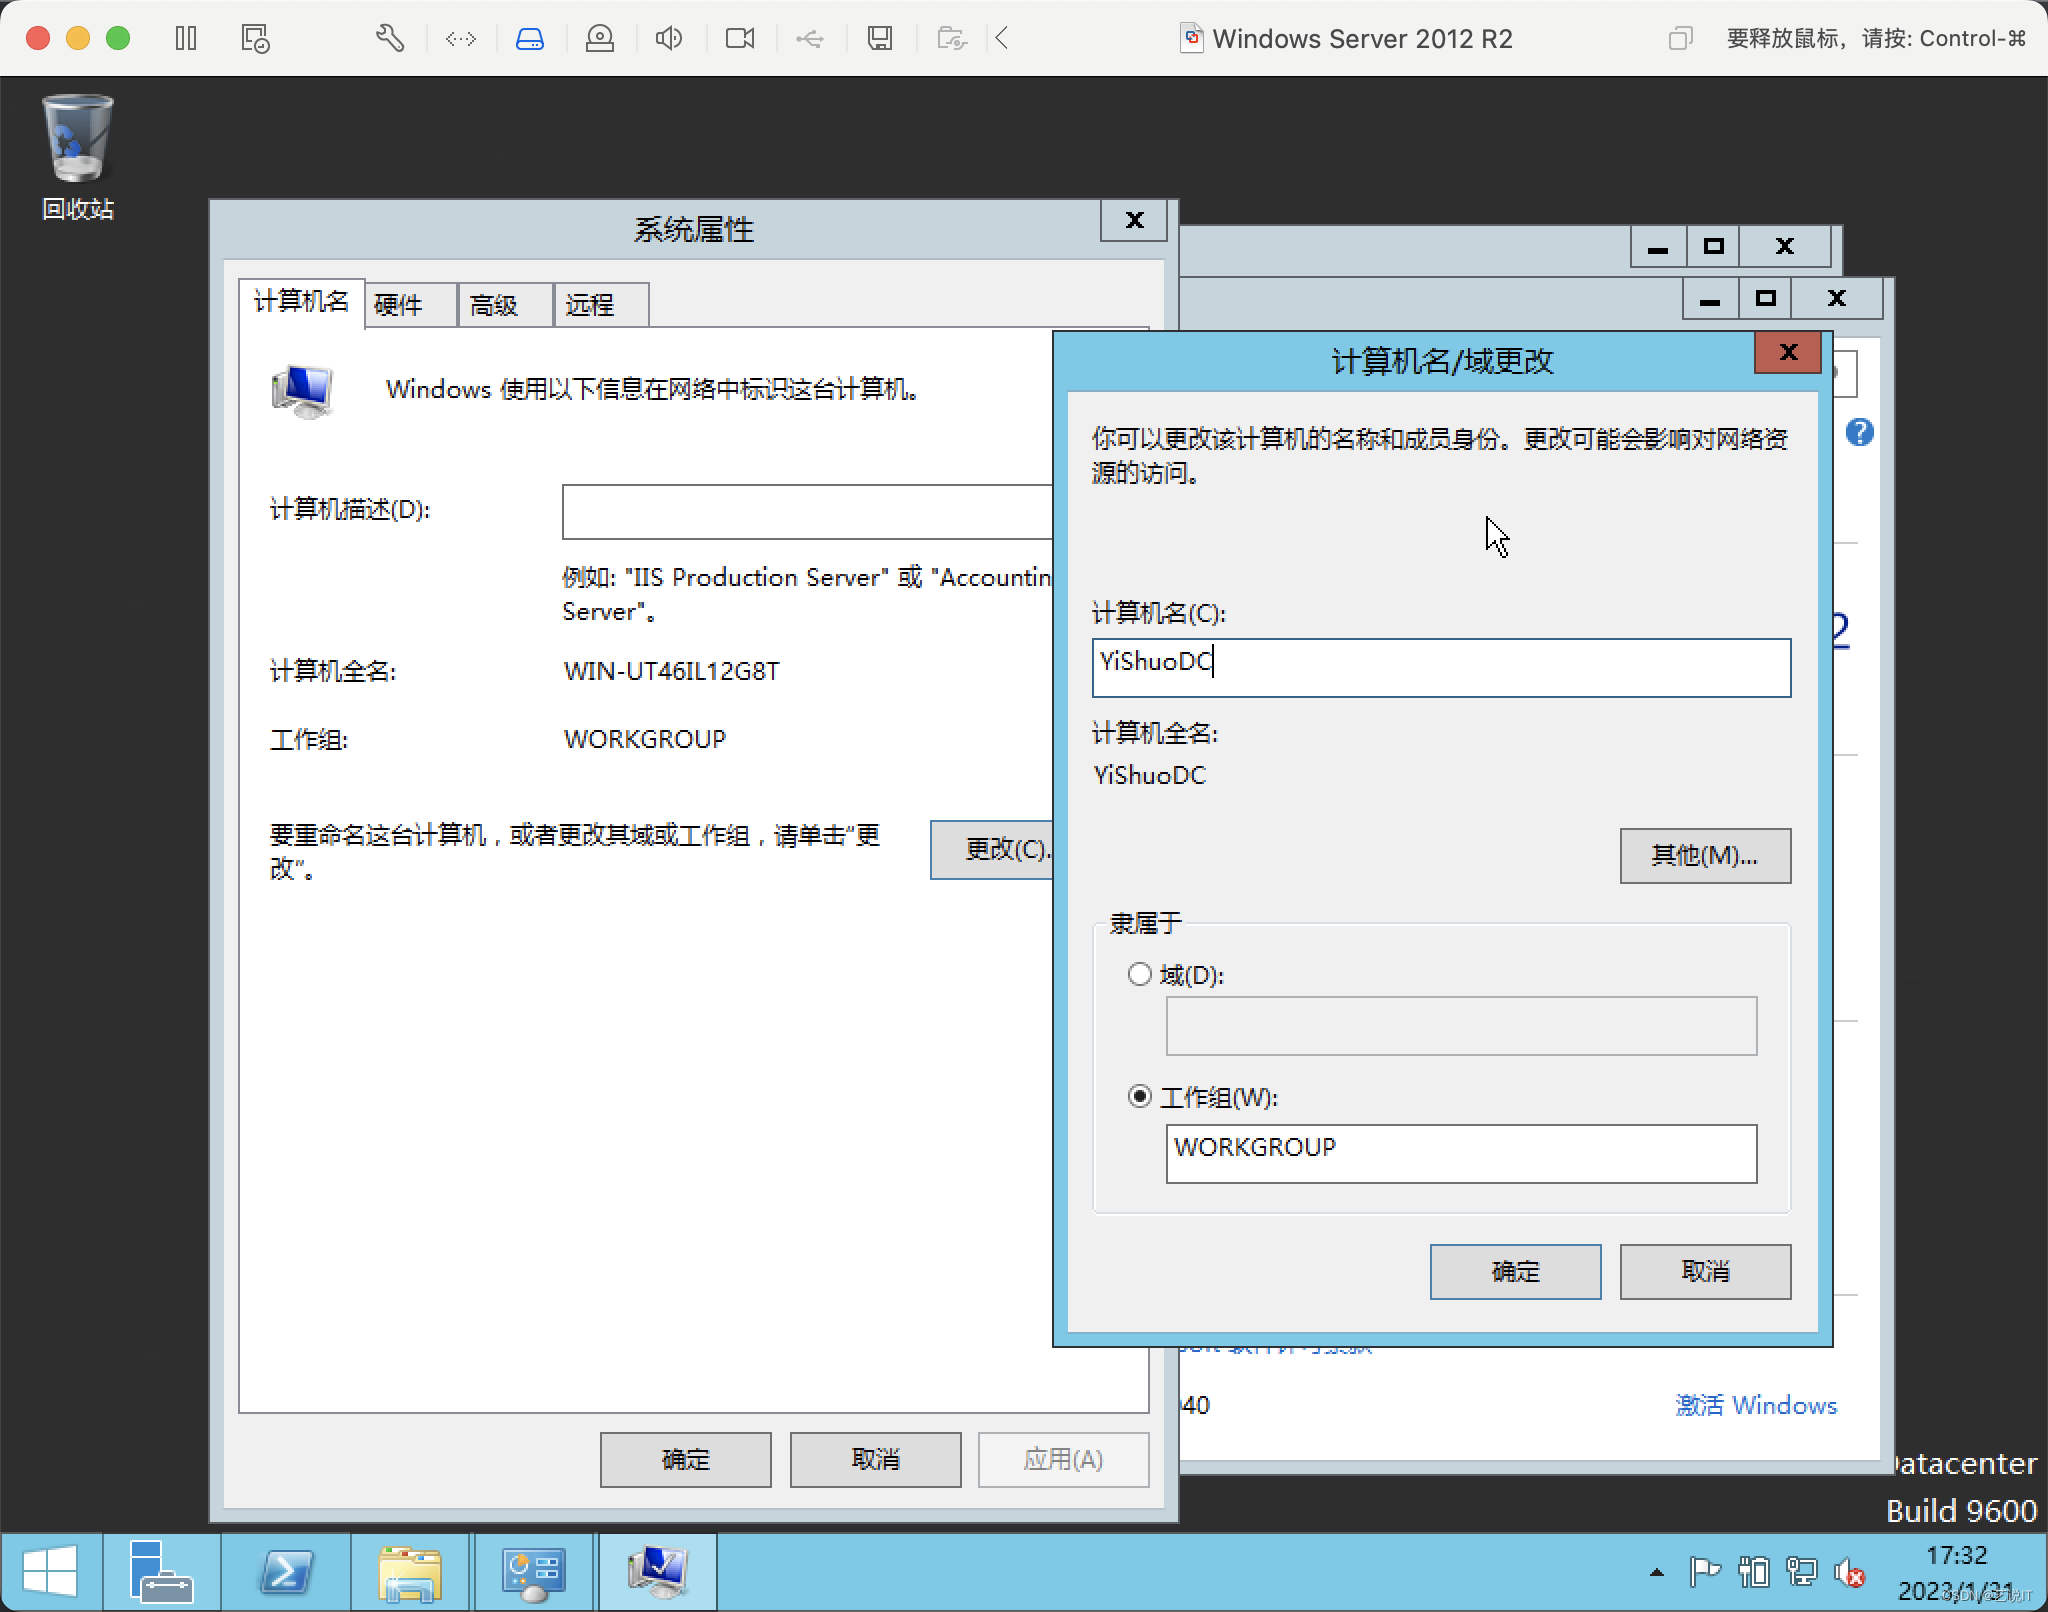Close the 系统属性 window
Viewport: 2048px width, 1612px height.
point(1134,221)
